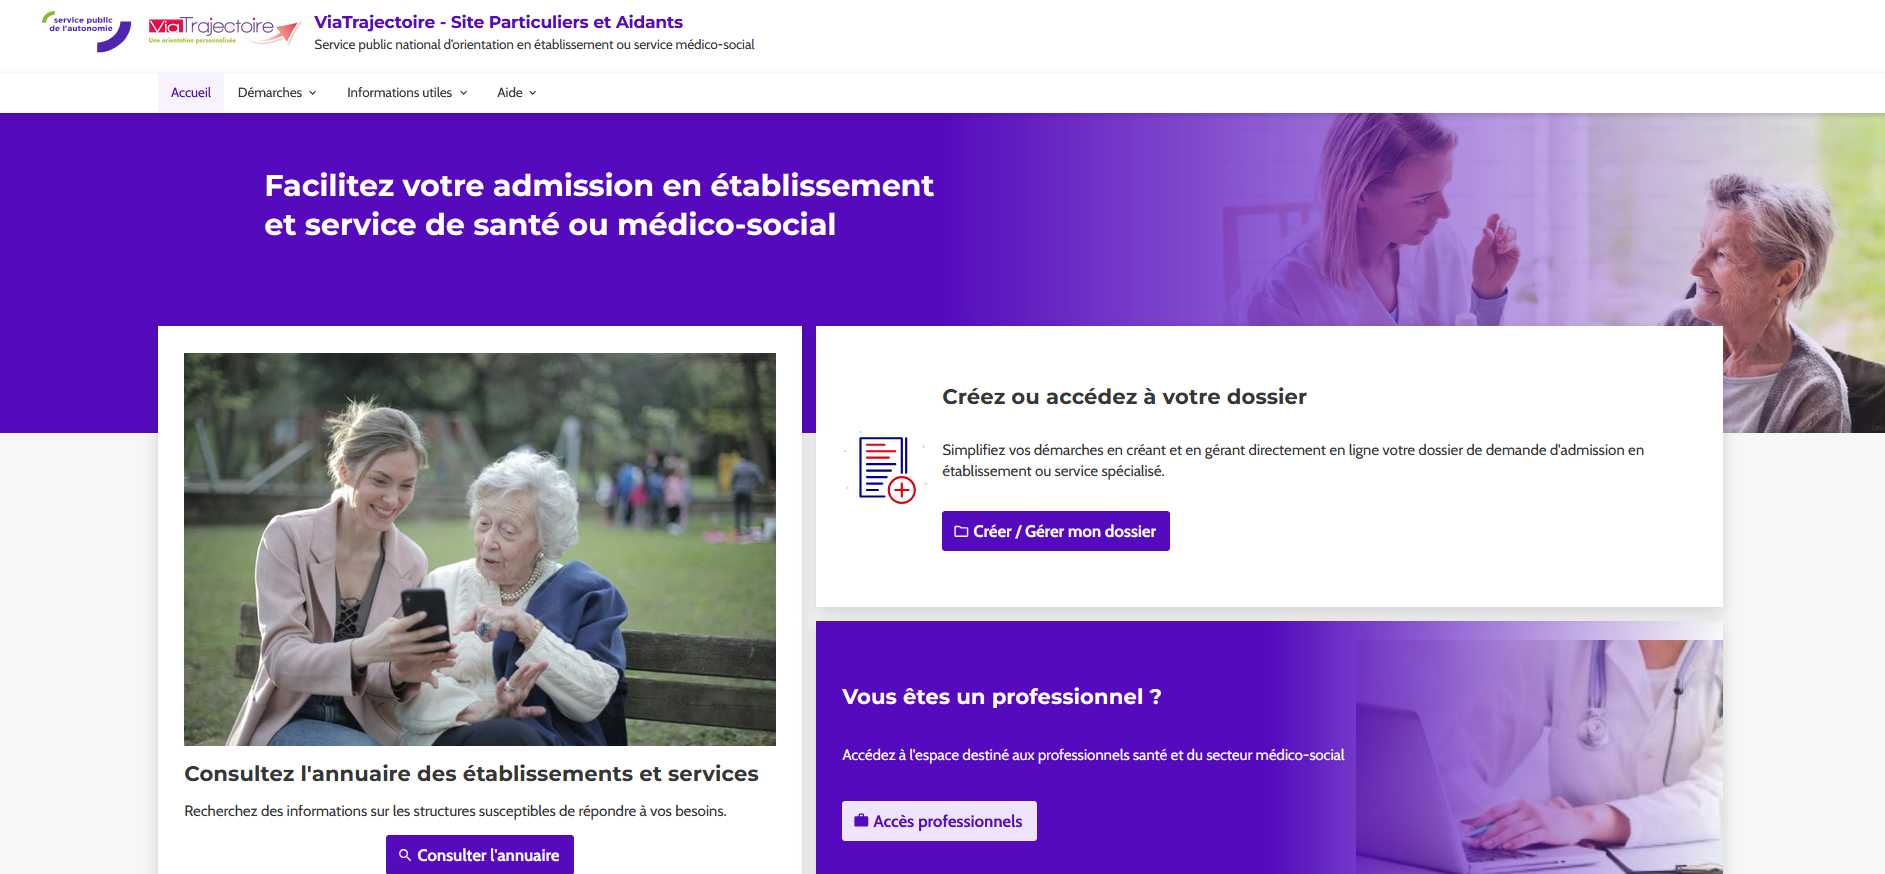1885x874 pixels.
Task: Click the document with red plus icon
Action: point(886,470)
